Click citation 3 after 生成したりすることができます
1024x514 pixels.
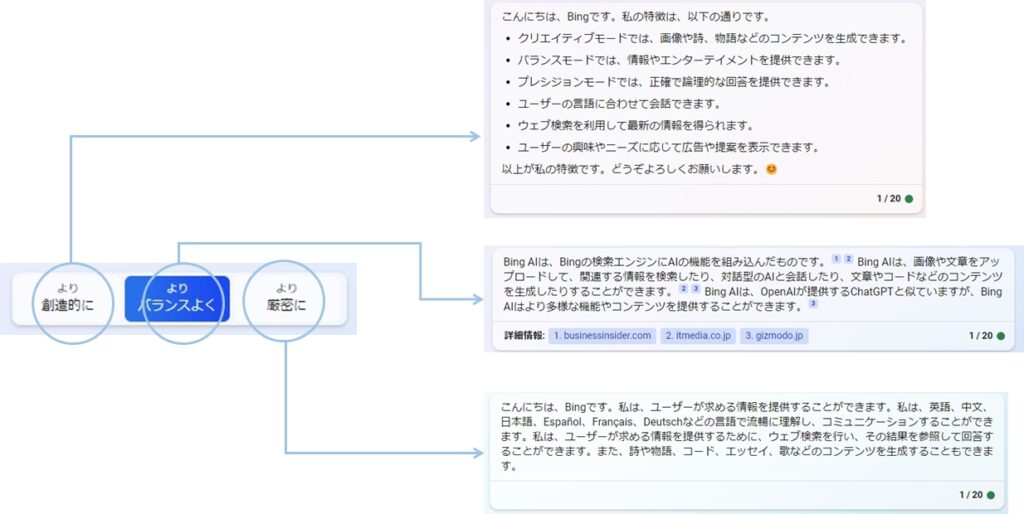point(696,289)
